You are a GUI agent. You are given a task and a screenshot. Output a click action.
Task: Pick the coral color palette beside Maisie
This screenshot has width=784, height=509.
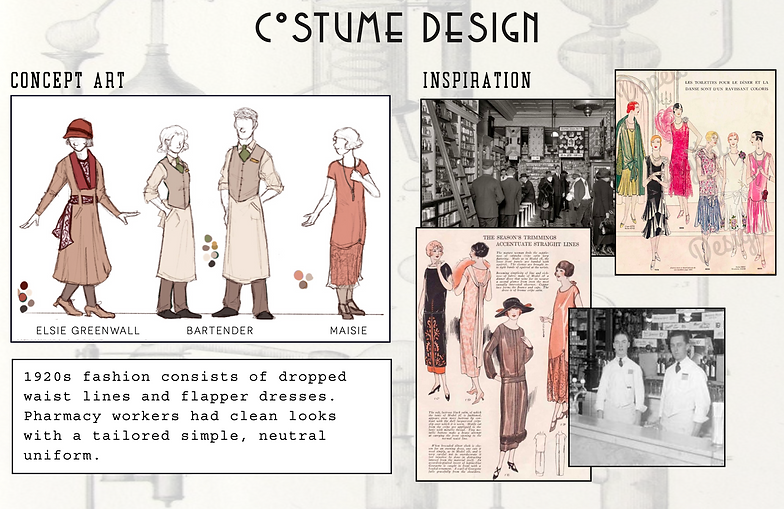pos(303,279)
